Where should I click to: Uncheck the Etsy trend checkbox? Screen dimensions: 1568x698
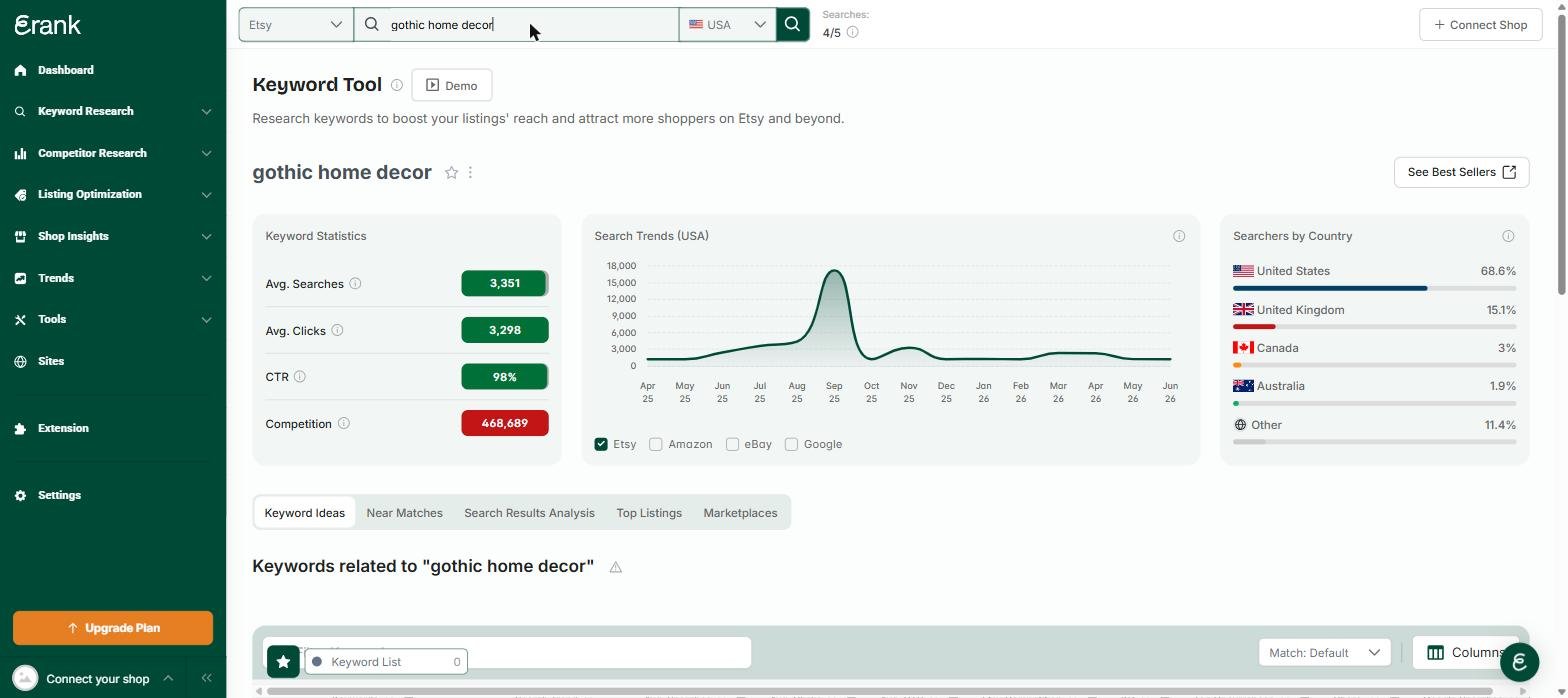tap(601, 444)
